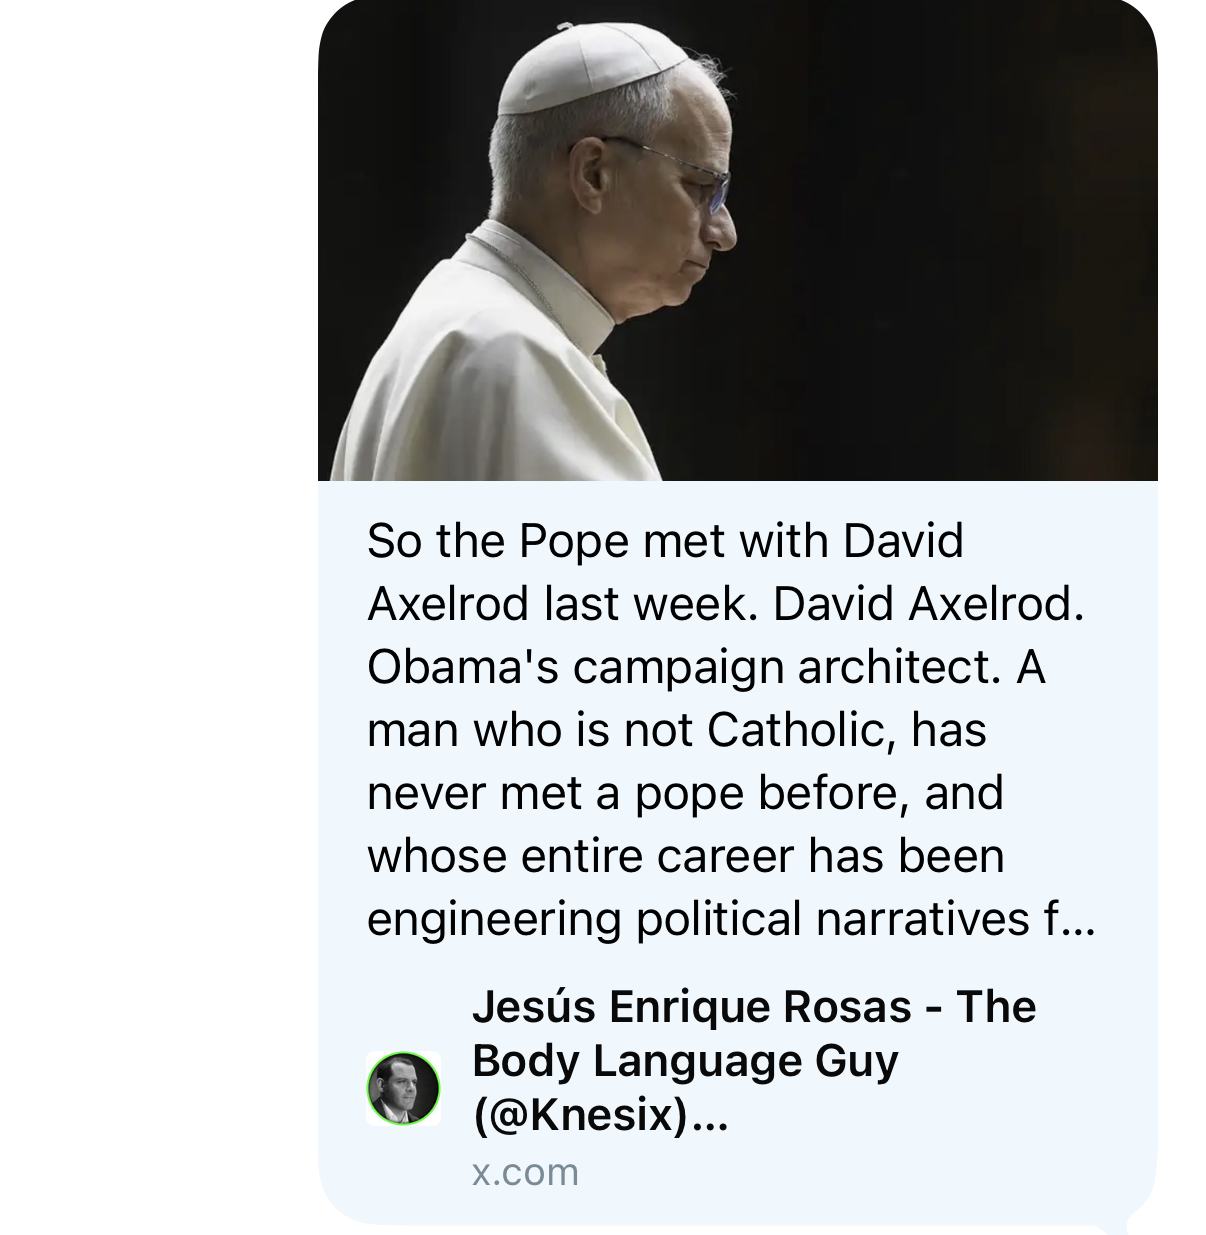The height and width of the screenshot is (1235, 1206).
Task: Click the "never met a pope before" line
Action: pos(685,793)
